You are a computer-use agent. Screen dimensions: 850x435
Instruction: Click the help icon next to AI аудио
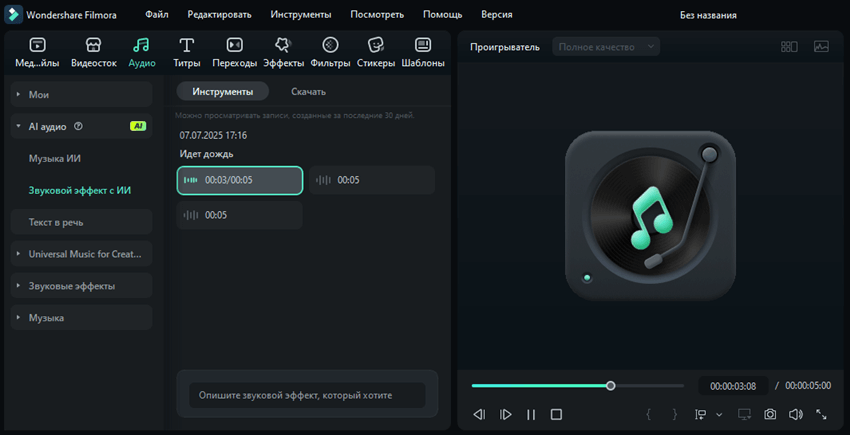point(78,126)
